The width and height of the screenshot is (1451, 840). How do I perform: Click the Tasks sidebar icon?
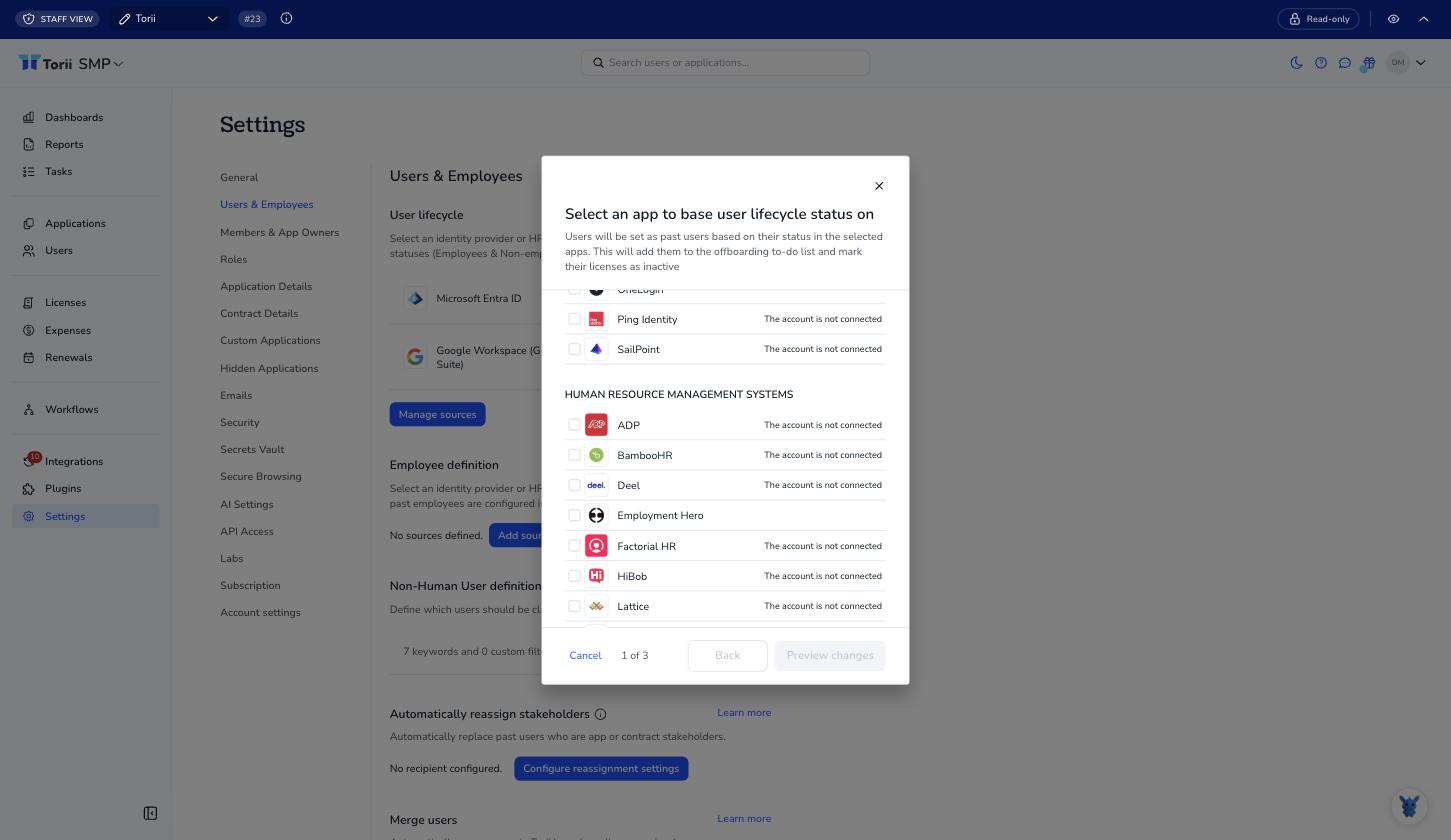point(28,171)
